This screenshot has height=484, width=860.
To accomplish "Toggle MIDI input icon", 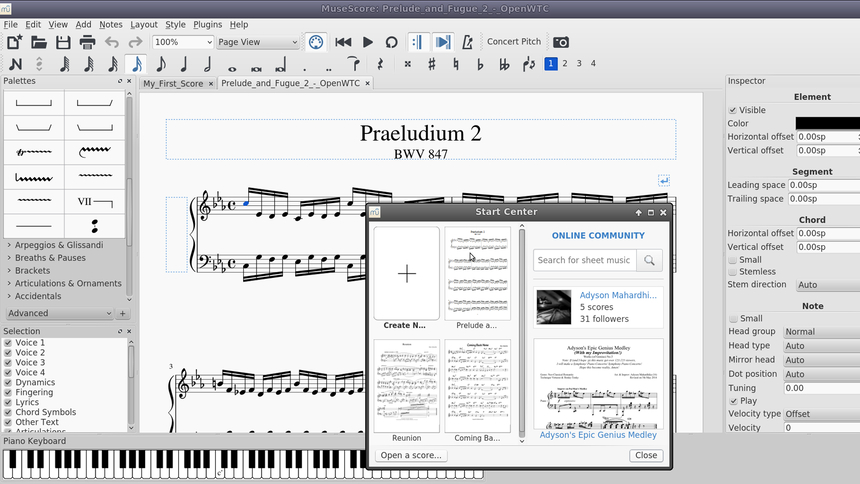I will click(x=316, y=42).
